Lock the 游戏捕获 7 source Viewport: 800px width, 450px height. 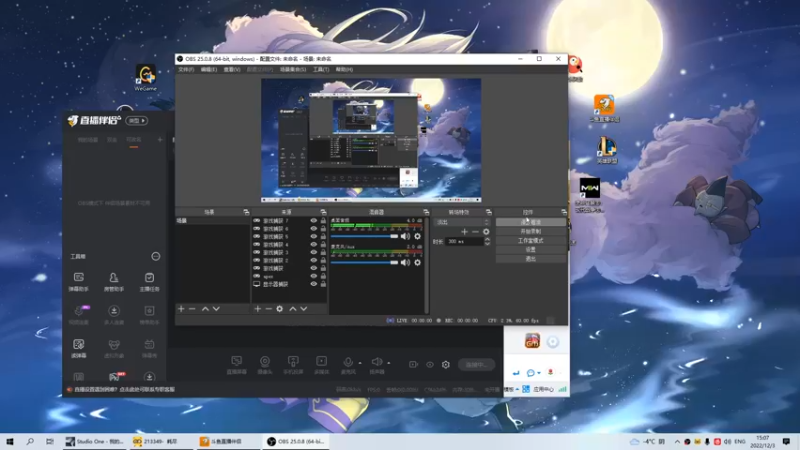[323, 221]
